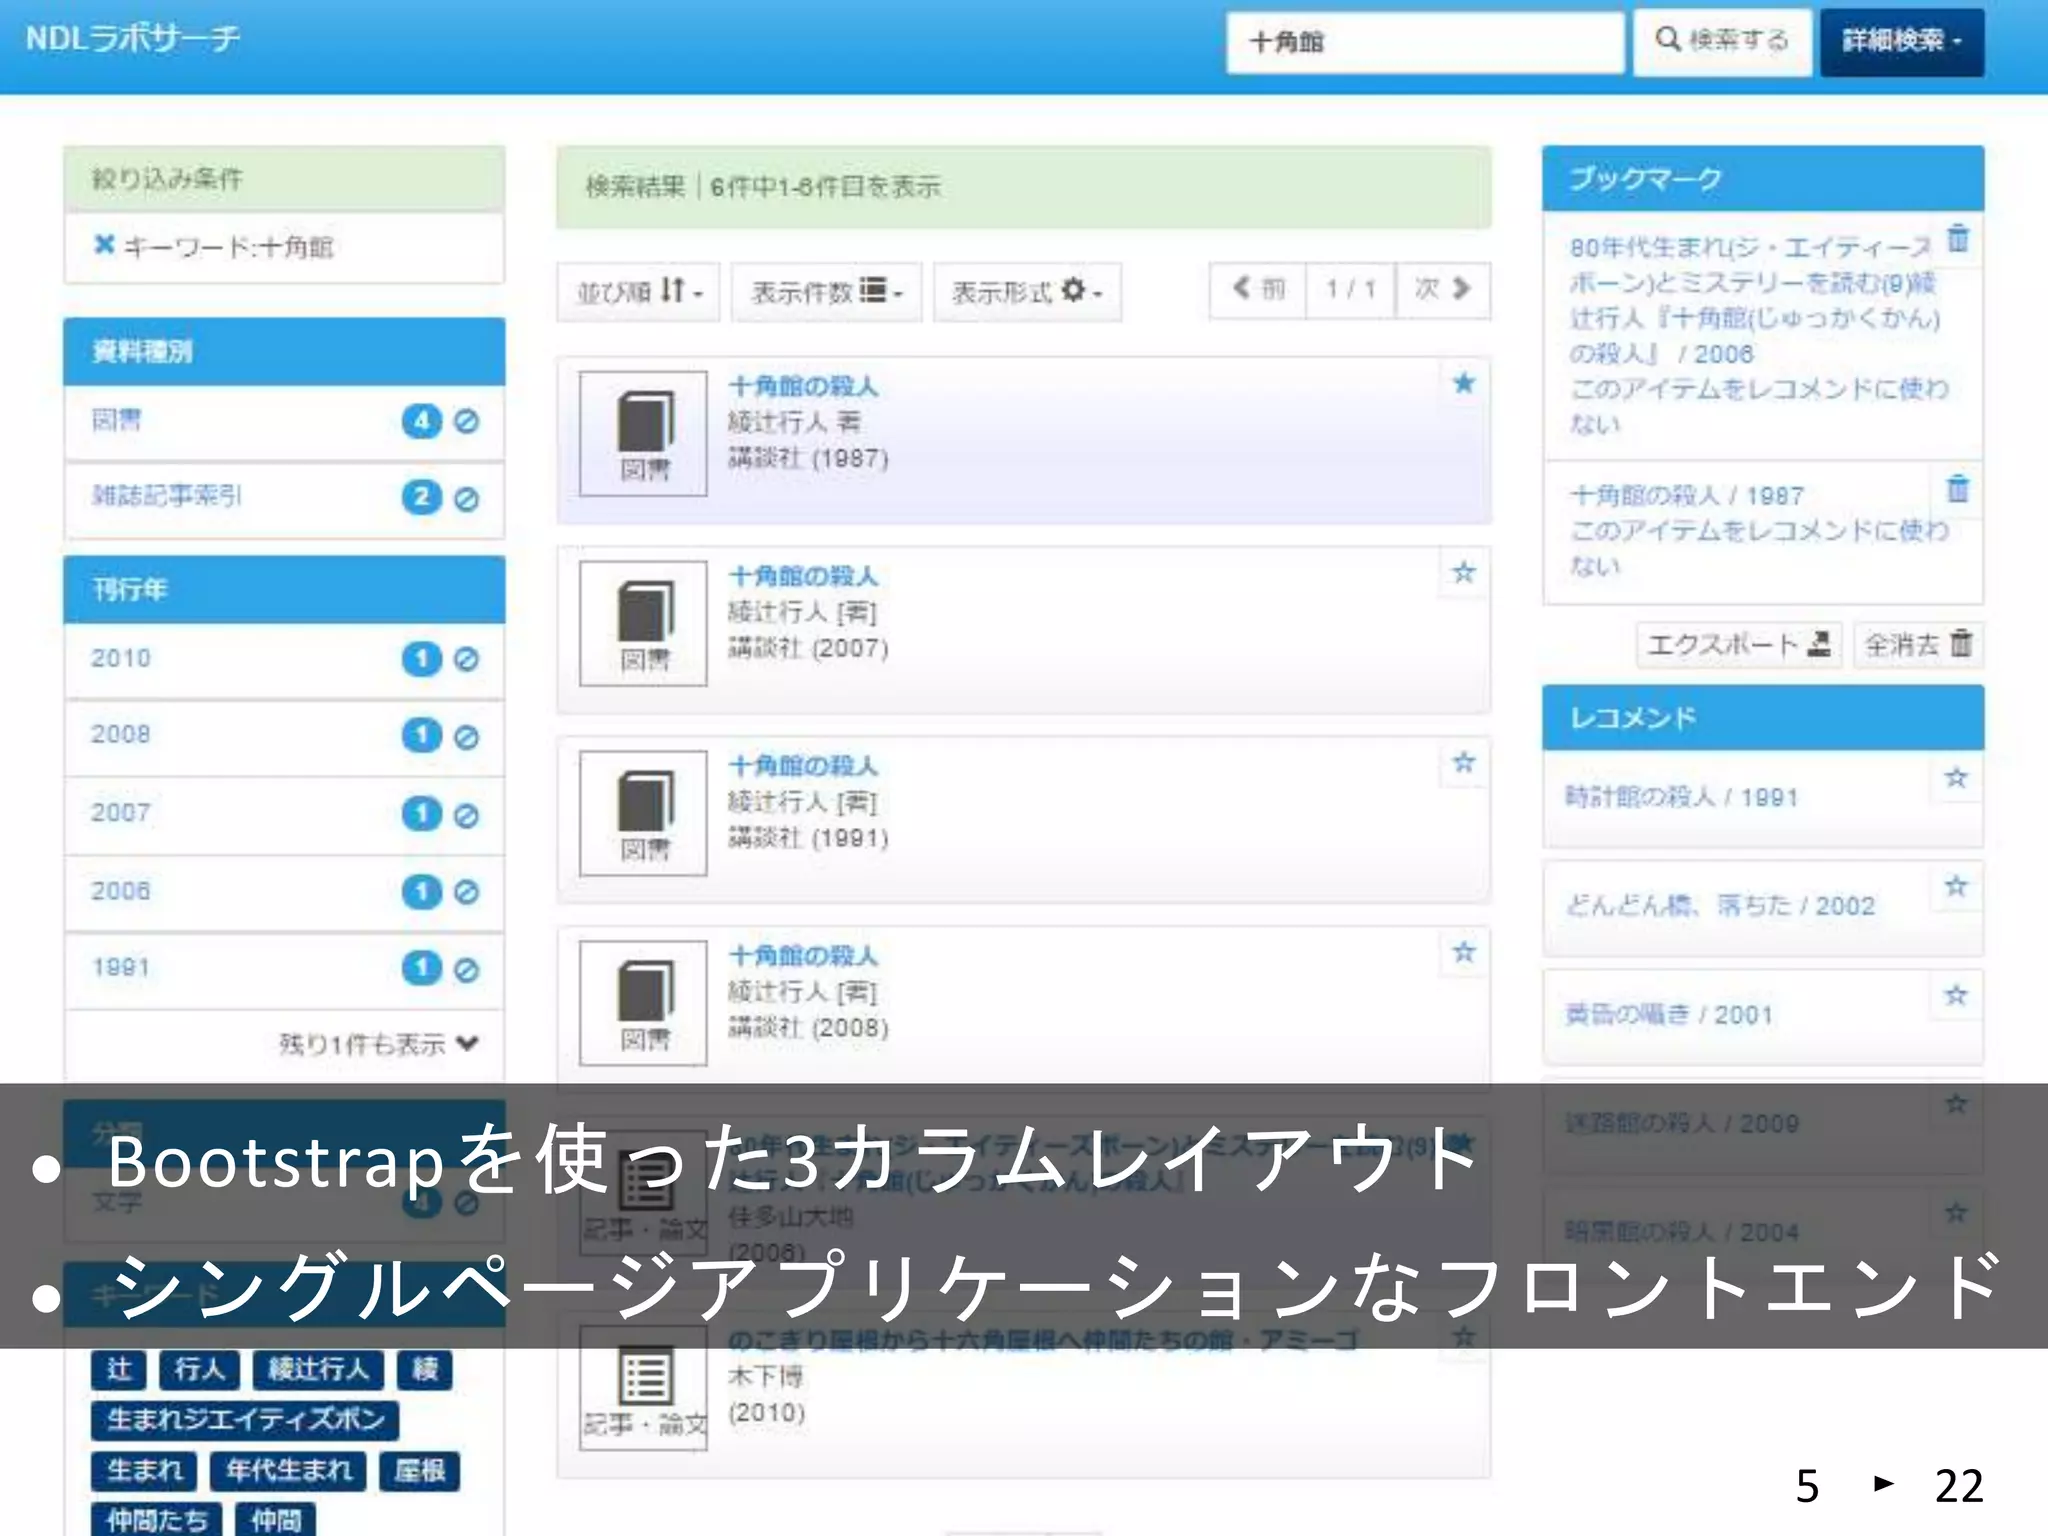This screenshot has width=2048, height=1536.
Task: Click article icon of the 木下博 2010 result
Action: coord(643,1388)
